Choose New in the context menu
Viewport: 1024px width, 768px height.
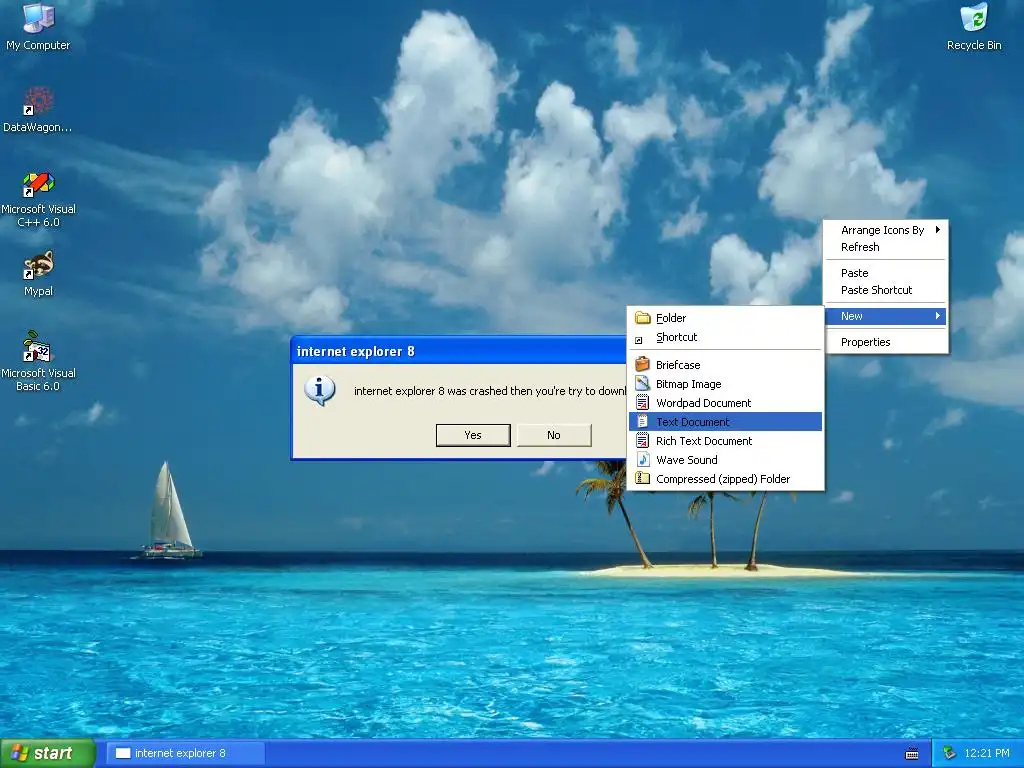tap(886, 316)
